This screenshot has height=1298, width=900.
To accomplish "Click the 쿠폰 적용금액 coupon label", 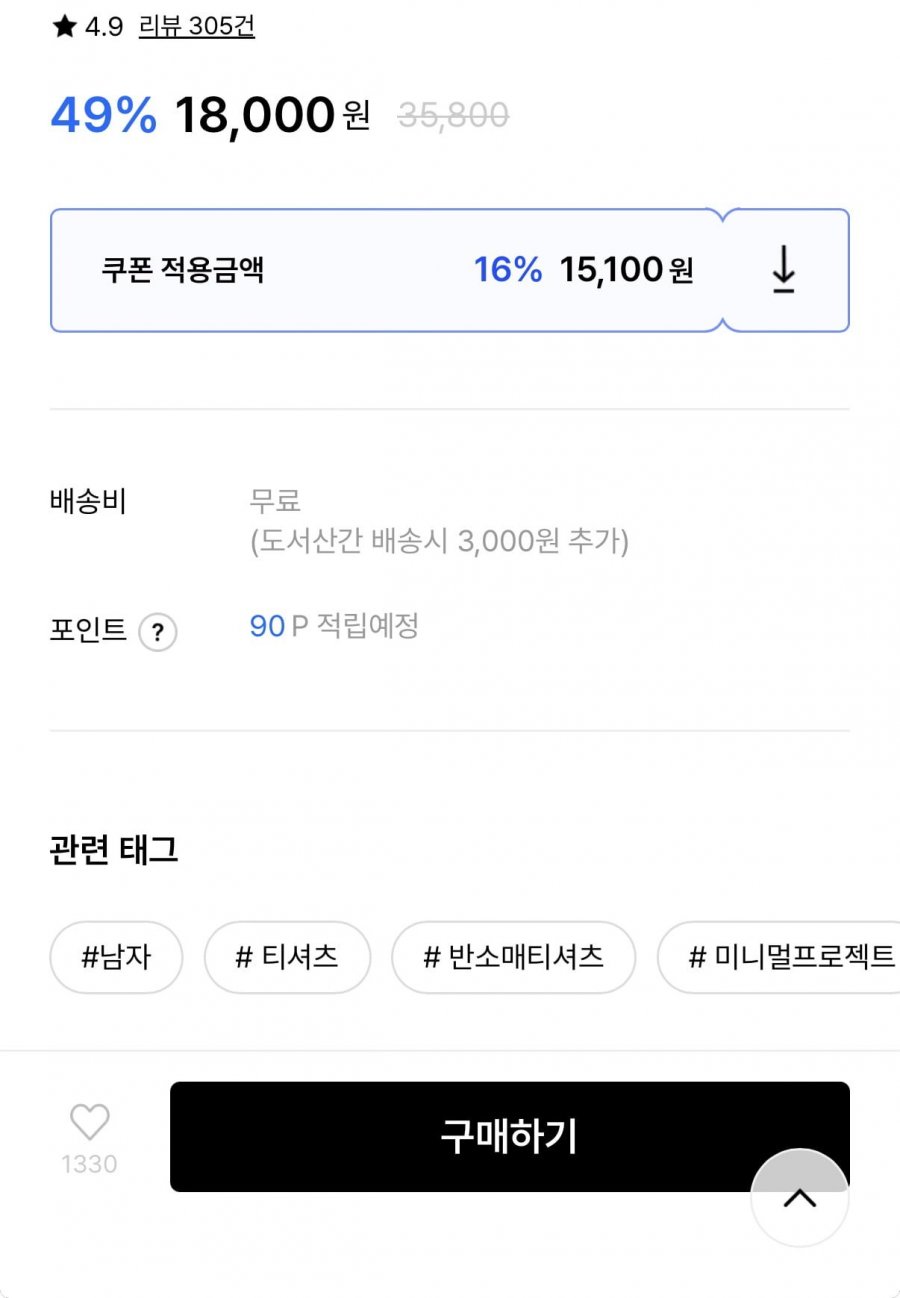I will pos(183,270).
